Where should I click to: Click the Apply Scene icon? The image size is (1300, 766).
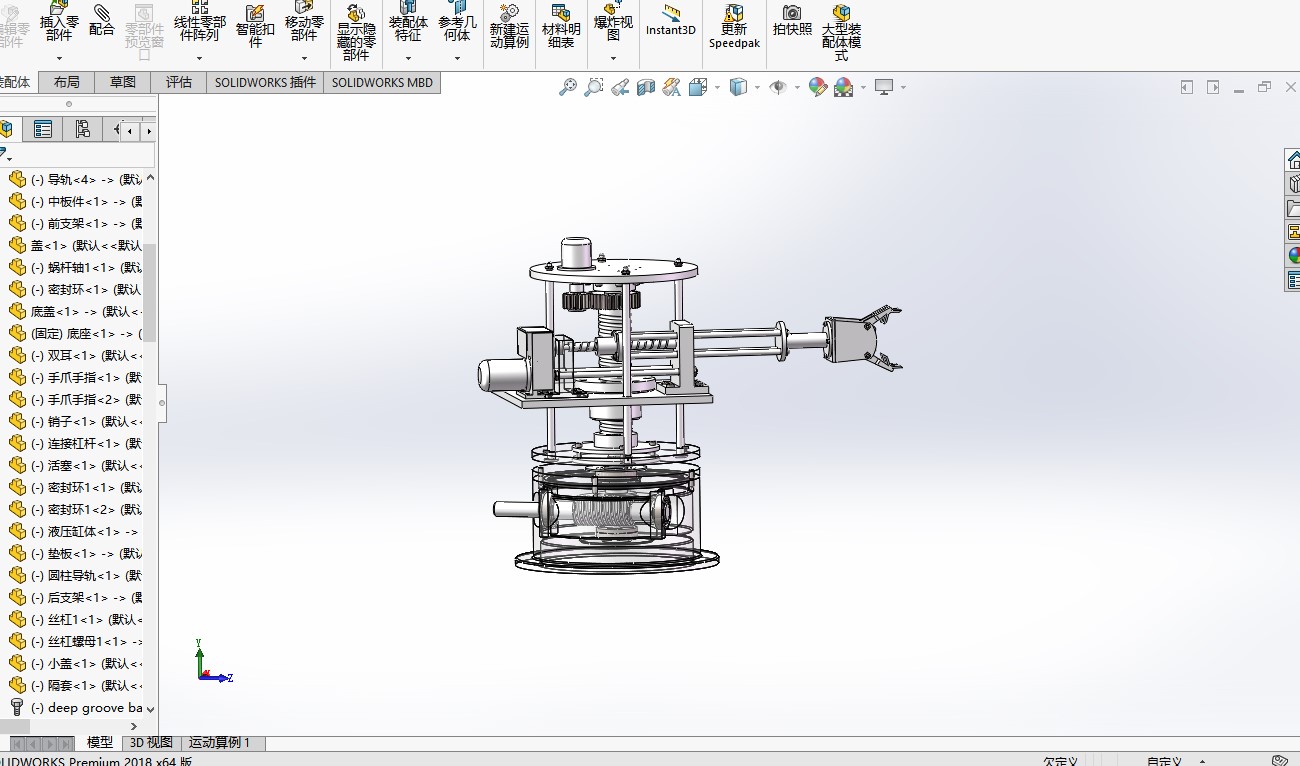click(x=843, y=87)
